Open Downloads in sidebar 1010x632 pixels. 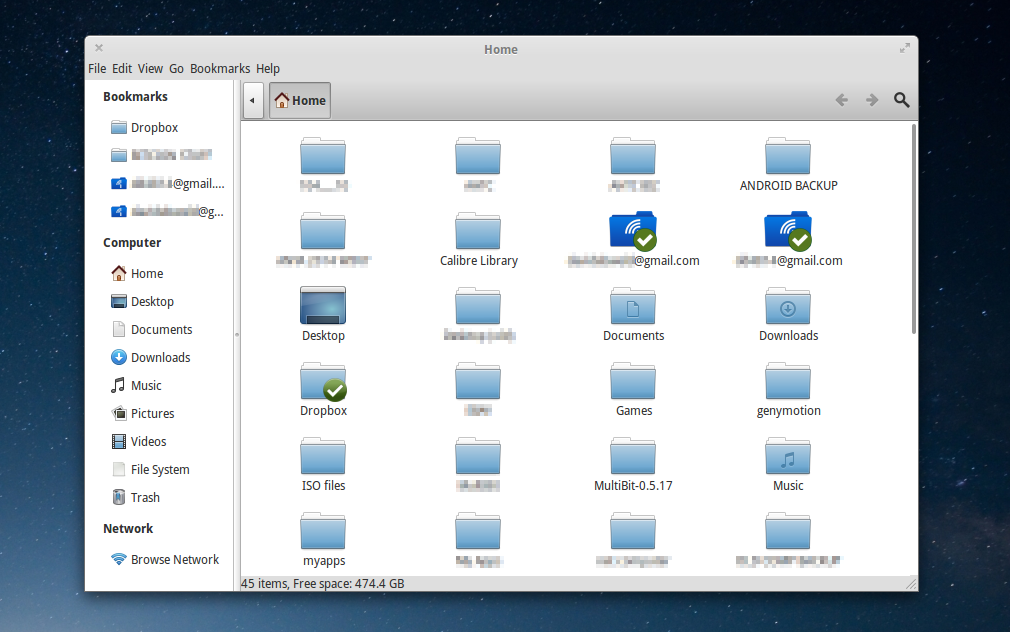(x=150, y=358)
